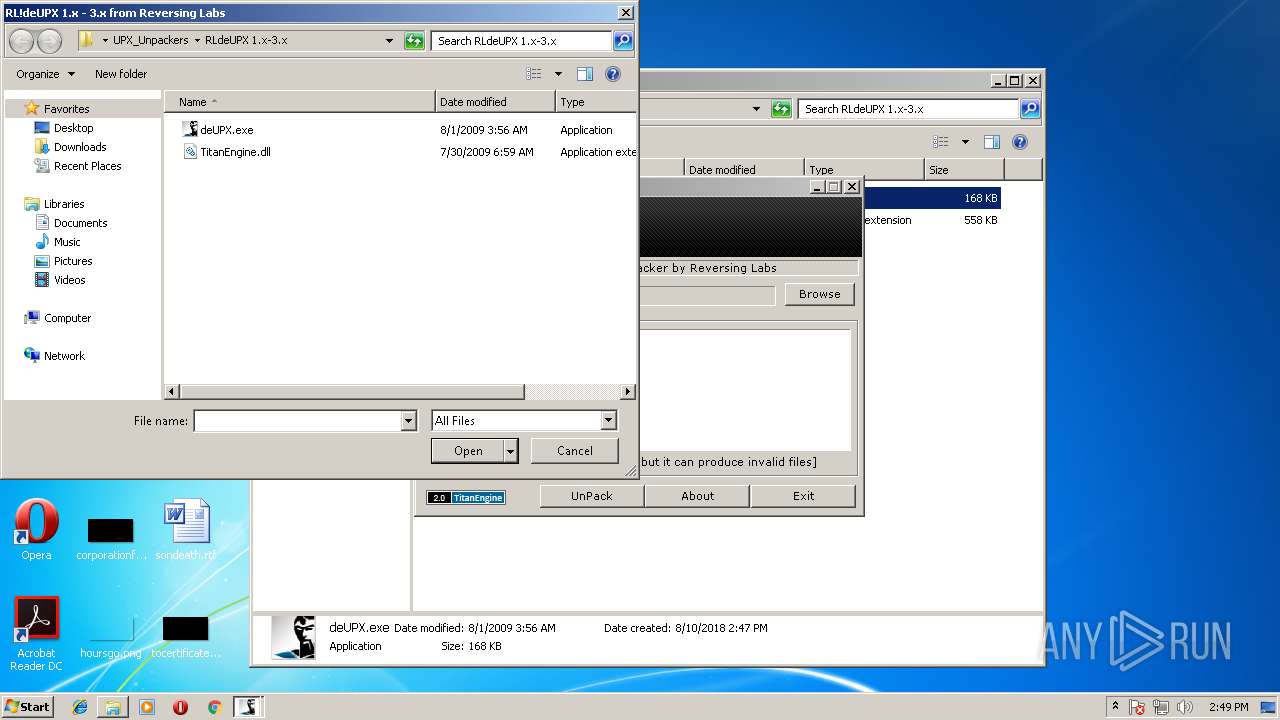Click the About button
Viewport: 1280px width, 720px height.
pyautogui.click(x=697, y=496)
